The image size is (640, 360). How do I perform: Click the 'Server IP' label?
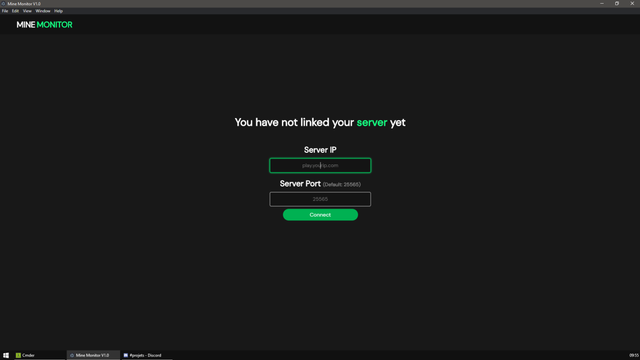[320, 150]
